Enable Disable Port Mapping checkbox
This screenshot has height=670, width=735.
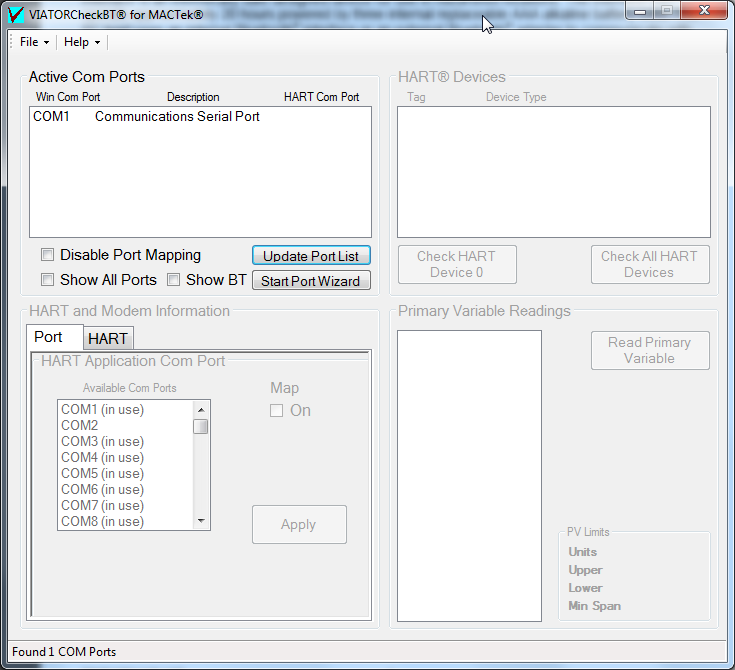pos(47,255)
